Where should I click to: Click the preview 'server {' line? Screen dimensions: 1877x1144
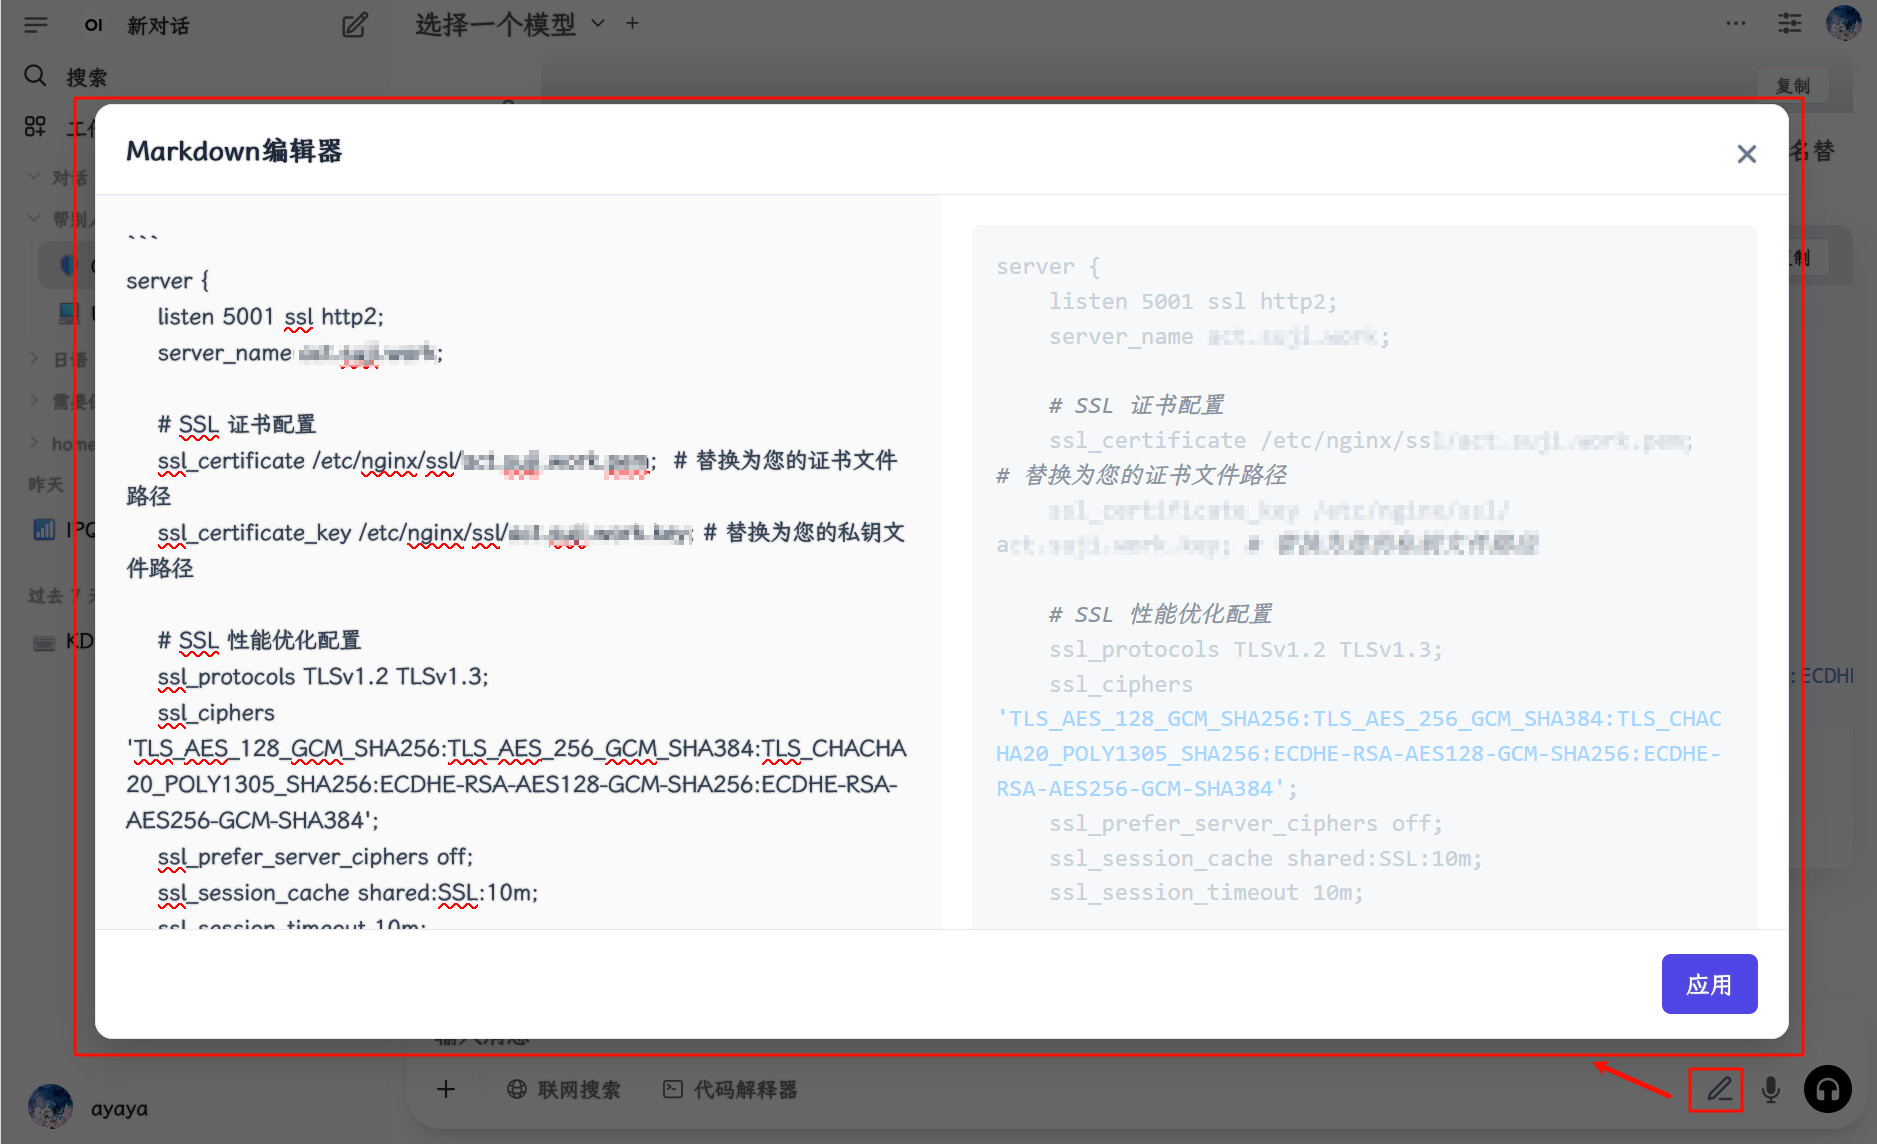click(1048, 267)
